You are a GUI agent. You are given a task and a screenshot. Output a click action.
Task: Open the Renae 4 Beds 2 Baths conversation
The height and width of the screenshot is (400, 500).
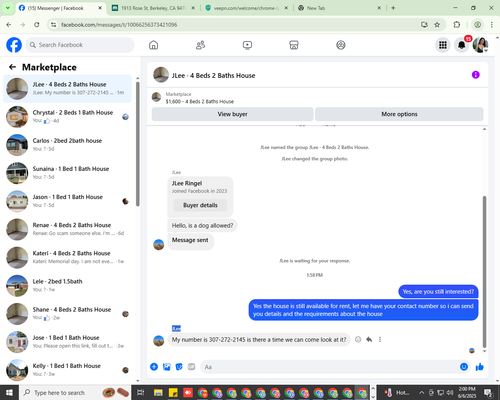pos(67,229)
